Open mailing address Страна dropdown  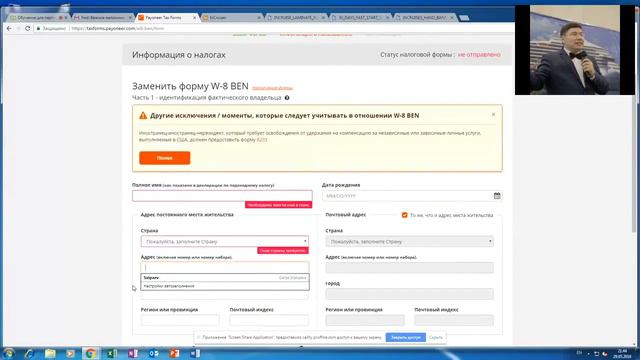[x=409, y=242]
